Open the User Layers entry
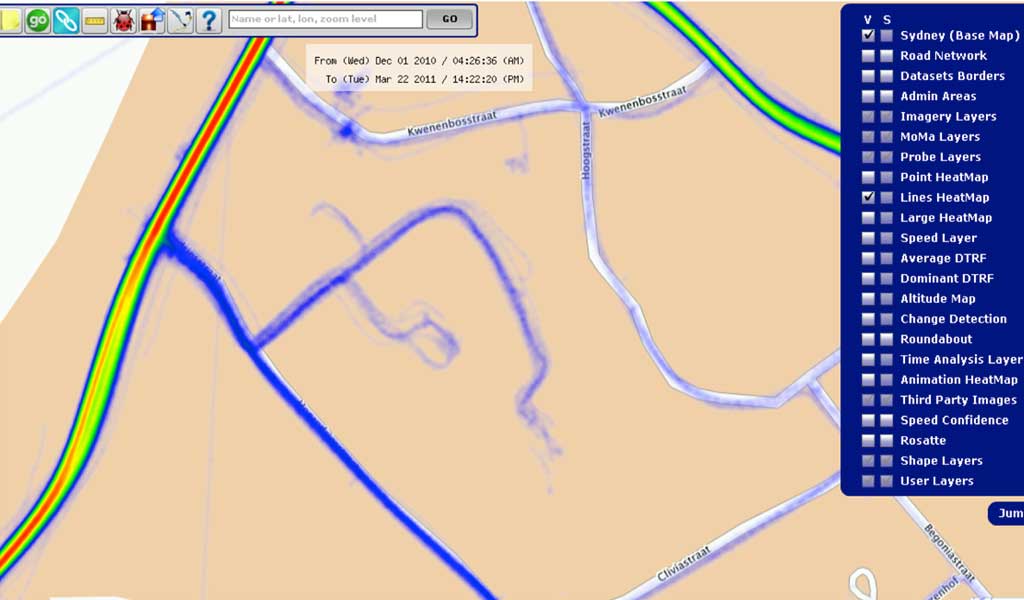1024x600 pixels. point(936,481)
